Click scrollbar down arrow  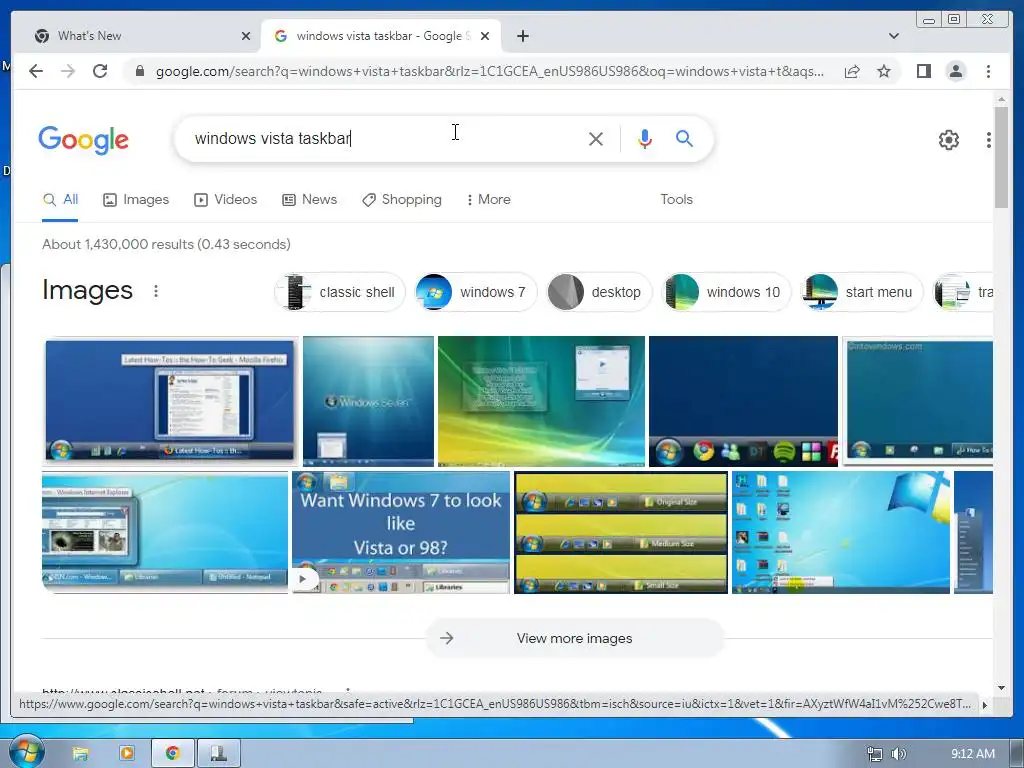click(x=1001, y=687)
